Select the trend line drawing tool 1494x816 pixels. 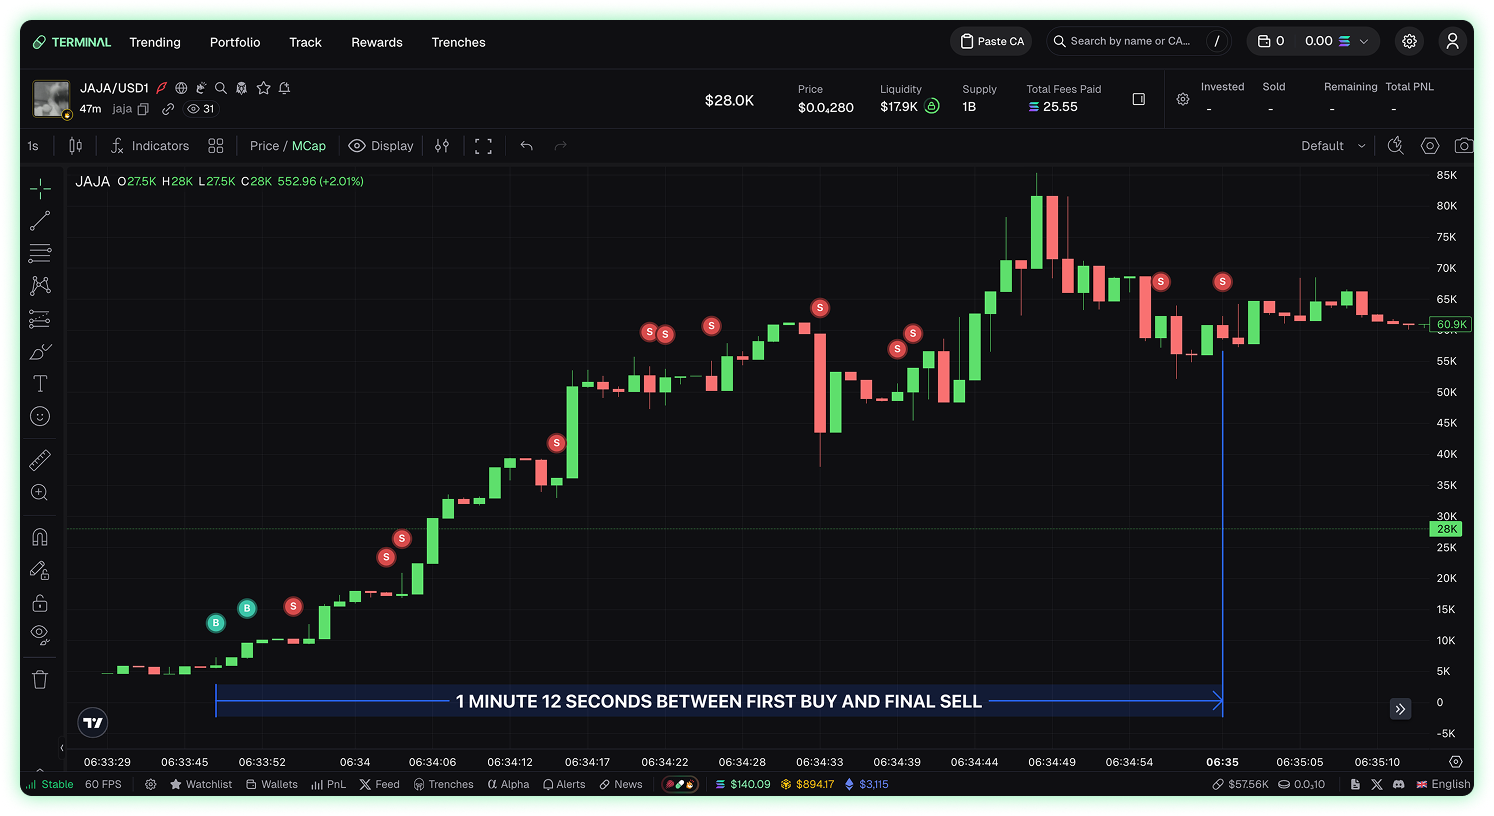coord(40,221)
